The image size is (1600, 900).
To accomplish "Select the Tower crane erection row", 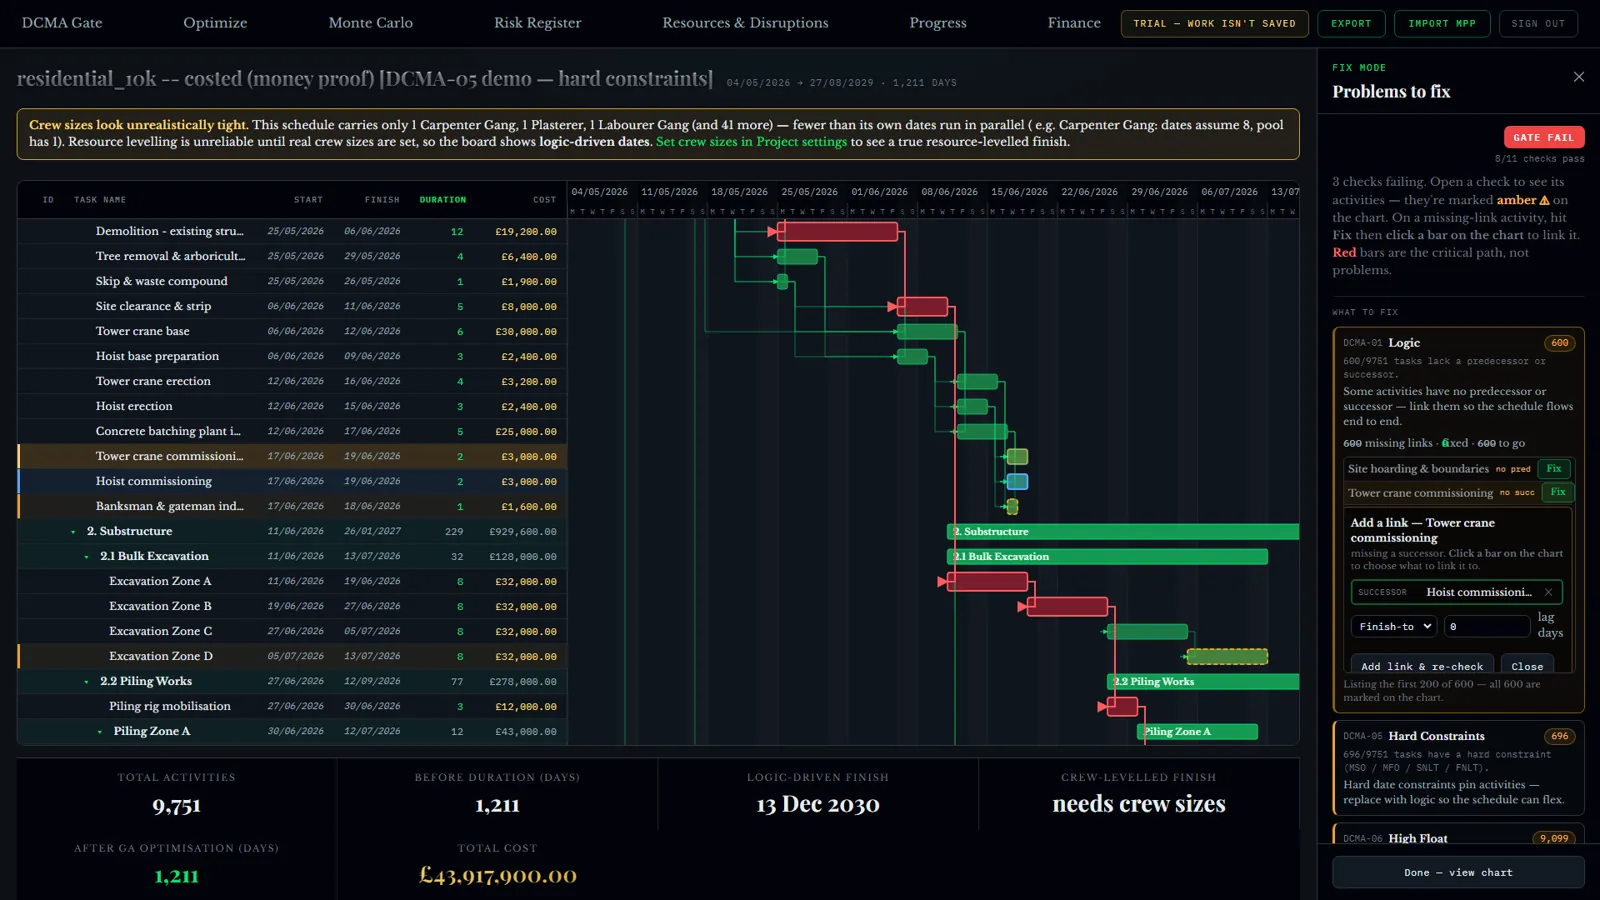I will (x=292, y=381).
